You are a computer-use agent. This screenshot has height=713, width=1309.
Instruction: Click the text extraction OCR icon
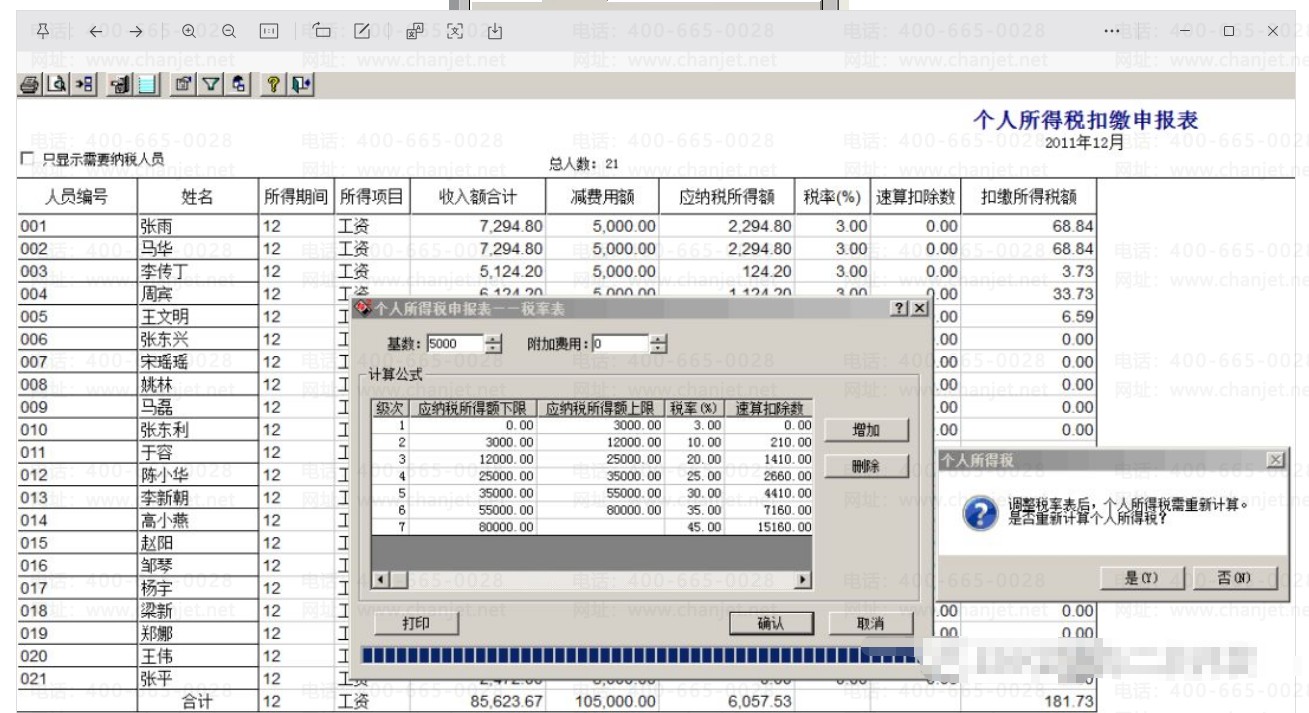coord(455,31)
